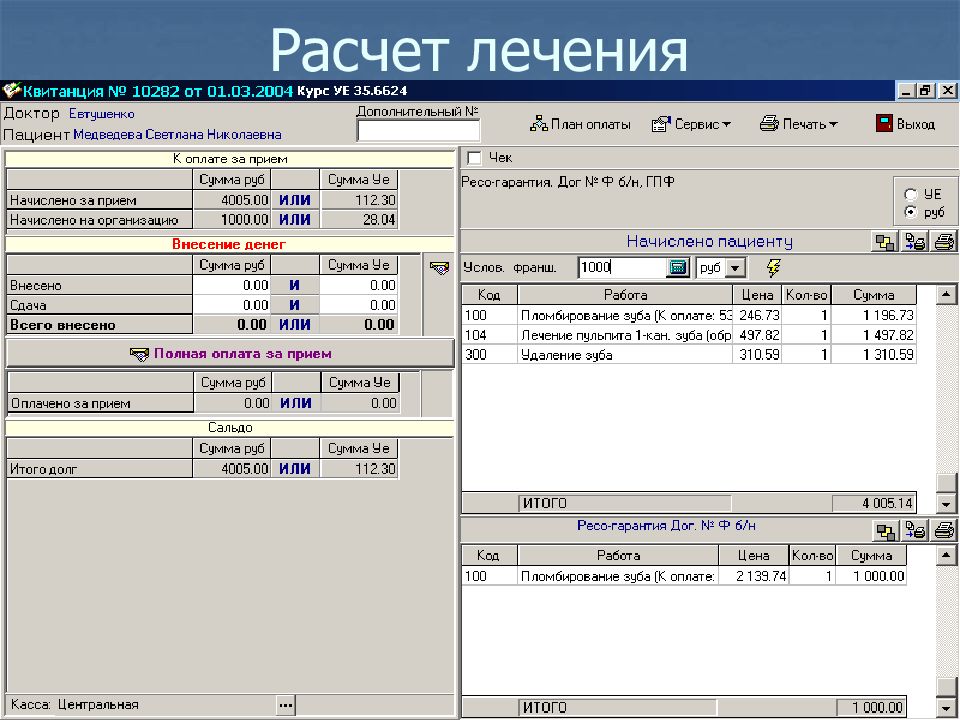The width and height of the screenshot is (960, 720).
Task: Select Пломбирование зуба row with sum 1 196.73
Action: [689, 315]
